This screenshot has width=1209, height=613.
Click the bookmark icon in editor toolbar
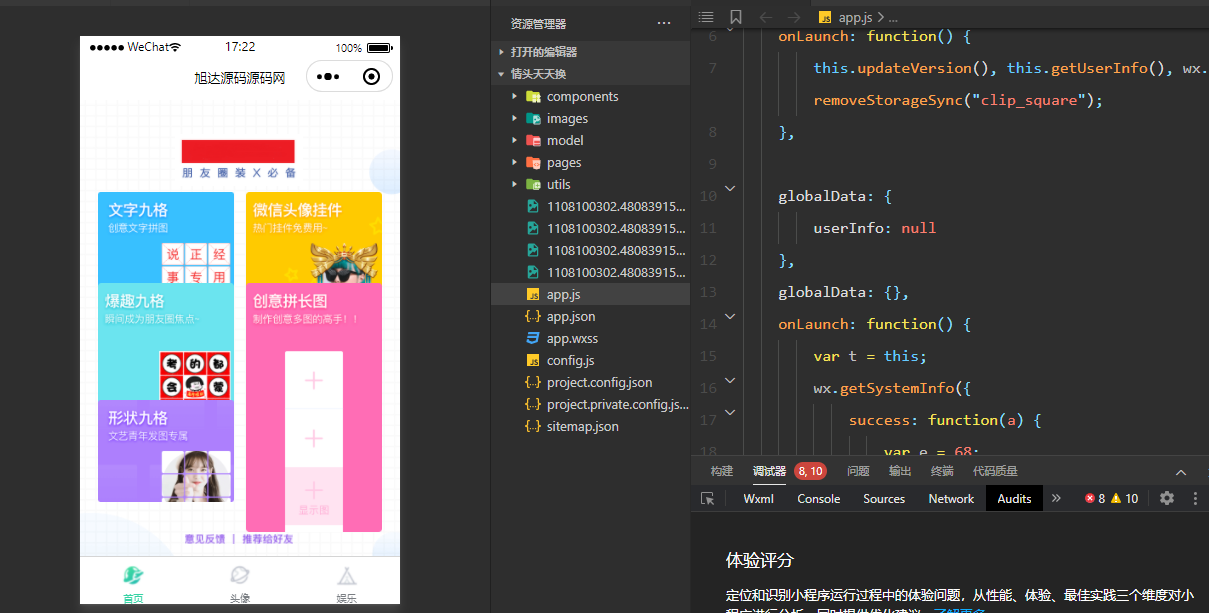(736, 17)
